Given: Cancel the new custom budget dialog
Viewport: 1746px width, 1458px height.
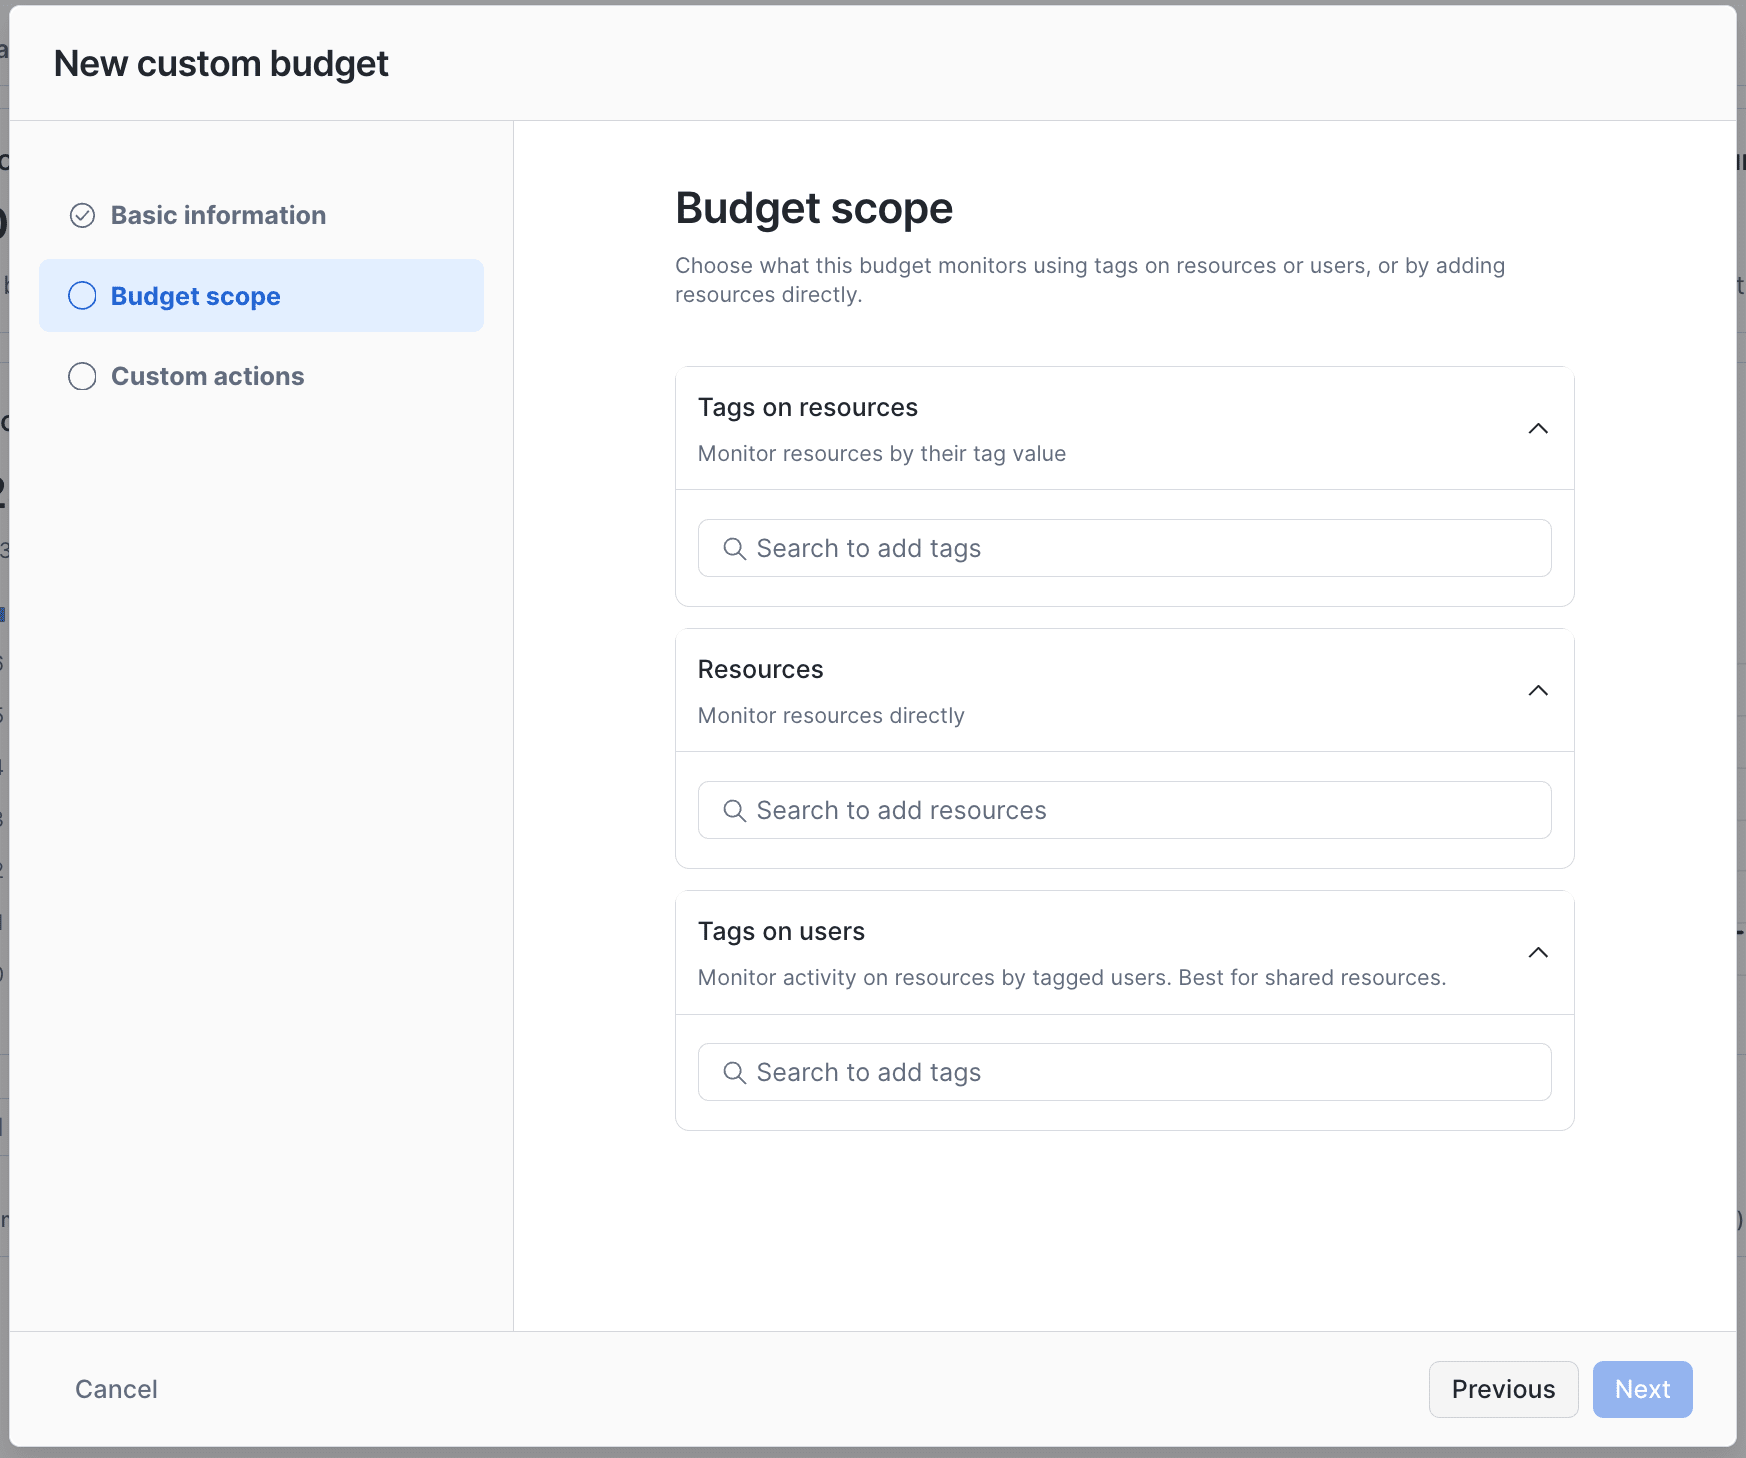Looking at the screenshot, I should coord(116,1389).
